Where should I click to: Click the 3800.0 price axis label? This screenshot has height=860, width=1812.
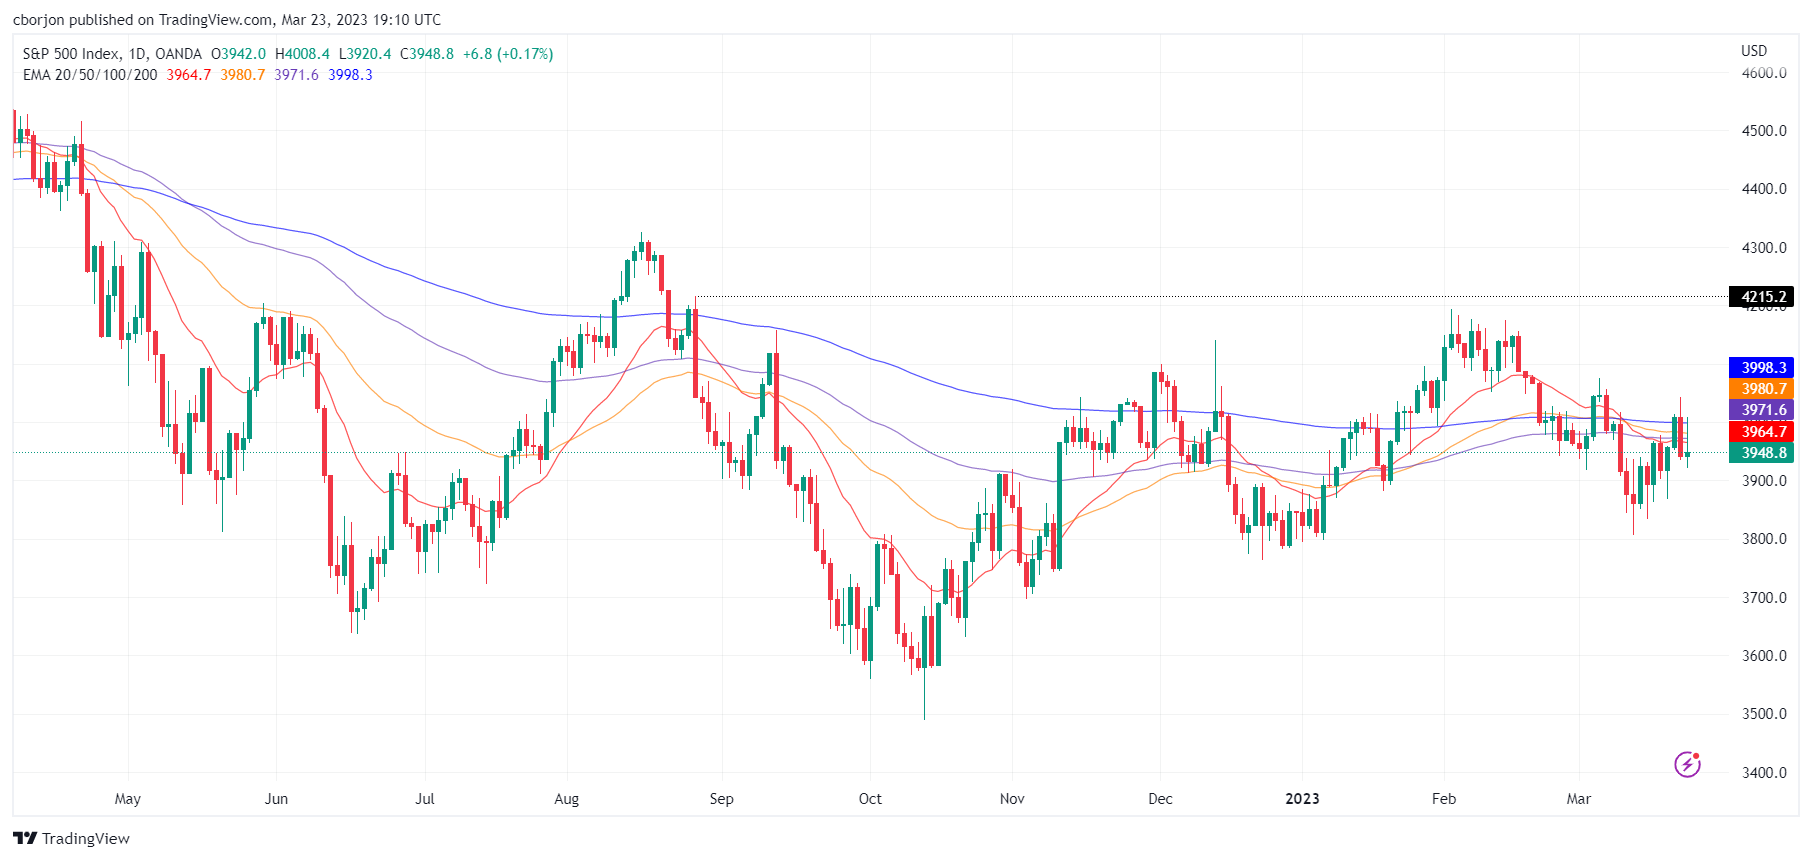point(1764,539)
